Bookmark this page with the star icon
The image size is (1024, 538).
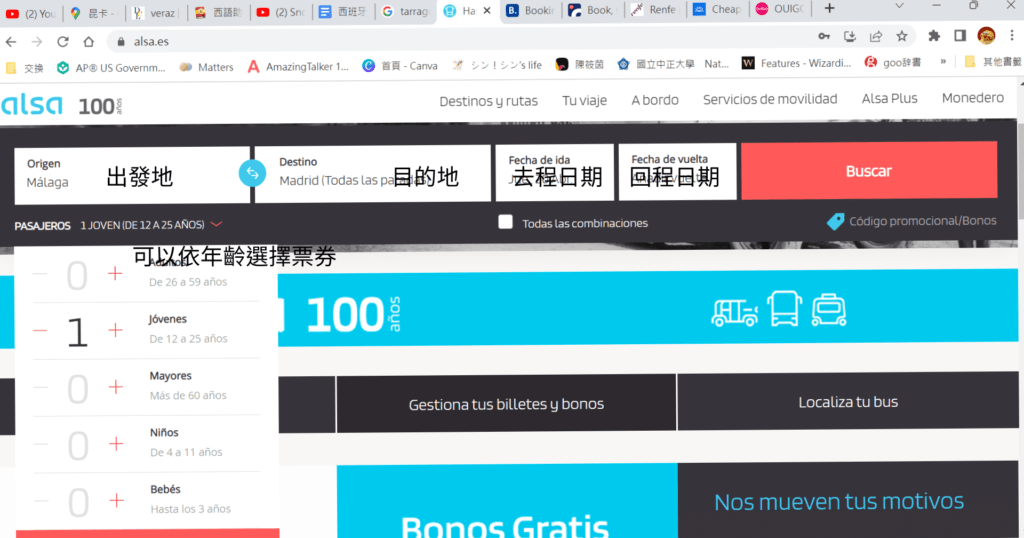[x=902, y=36]
